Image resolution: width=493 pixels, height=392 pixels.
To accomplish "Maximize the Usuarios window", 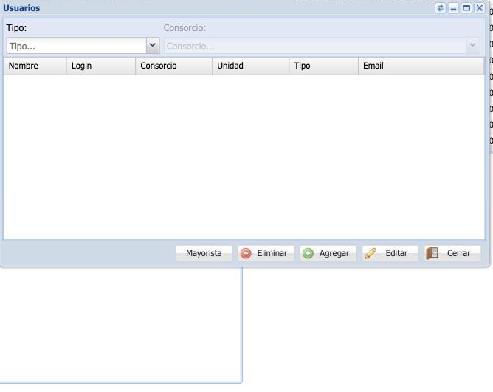I will (x=466, y=8).
